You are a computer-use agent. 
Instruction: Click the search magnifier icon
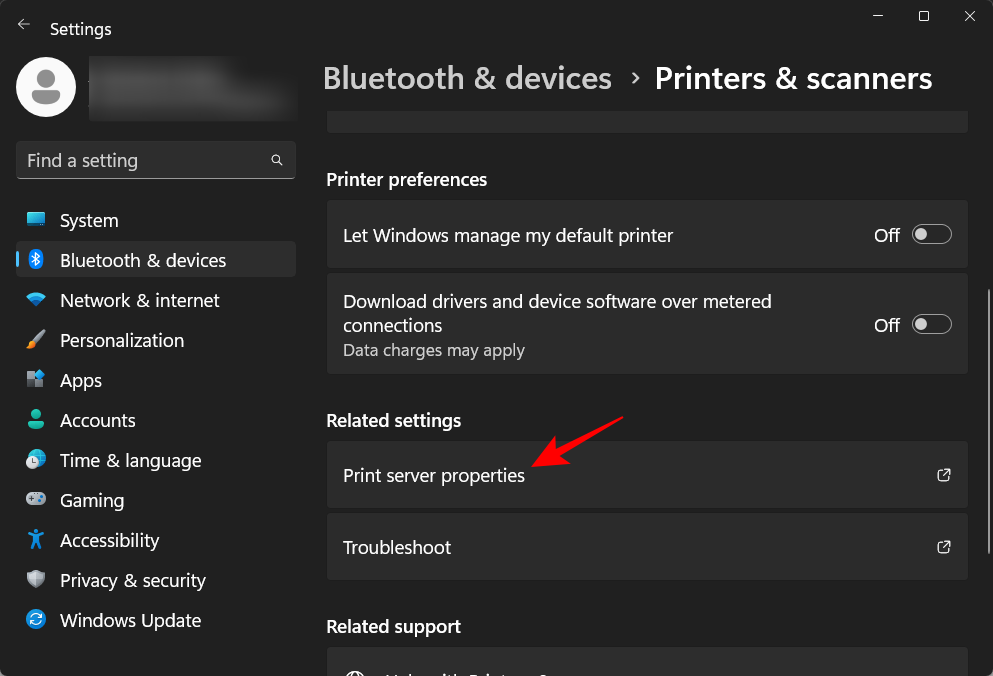tap(277, 160)
